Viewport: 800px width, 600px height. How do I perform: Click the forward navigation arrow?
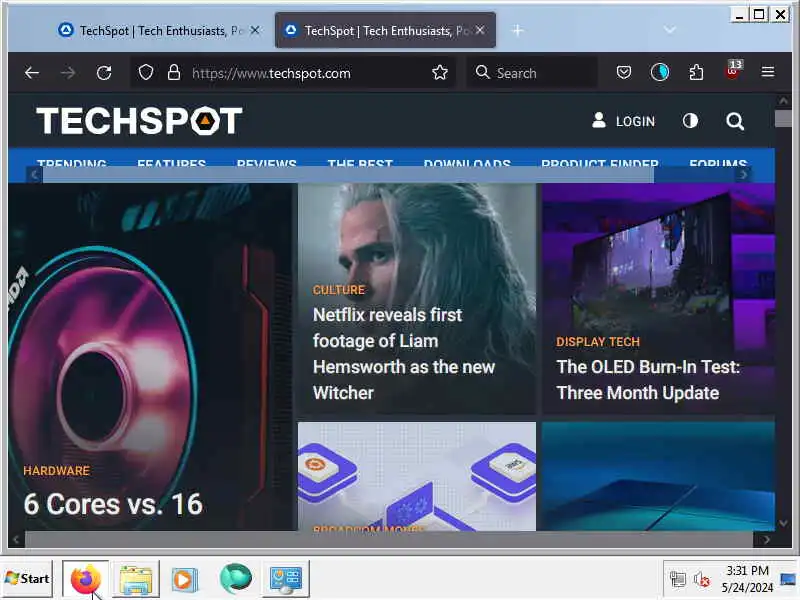(67, 73)
